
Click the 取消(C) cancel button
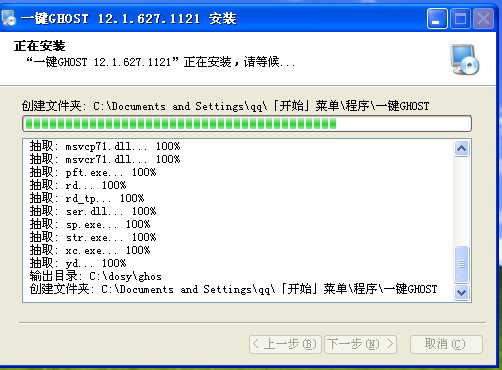tap(446, 344)
